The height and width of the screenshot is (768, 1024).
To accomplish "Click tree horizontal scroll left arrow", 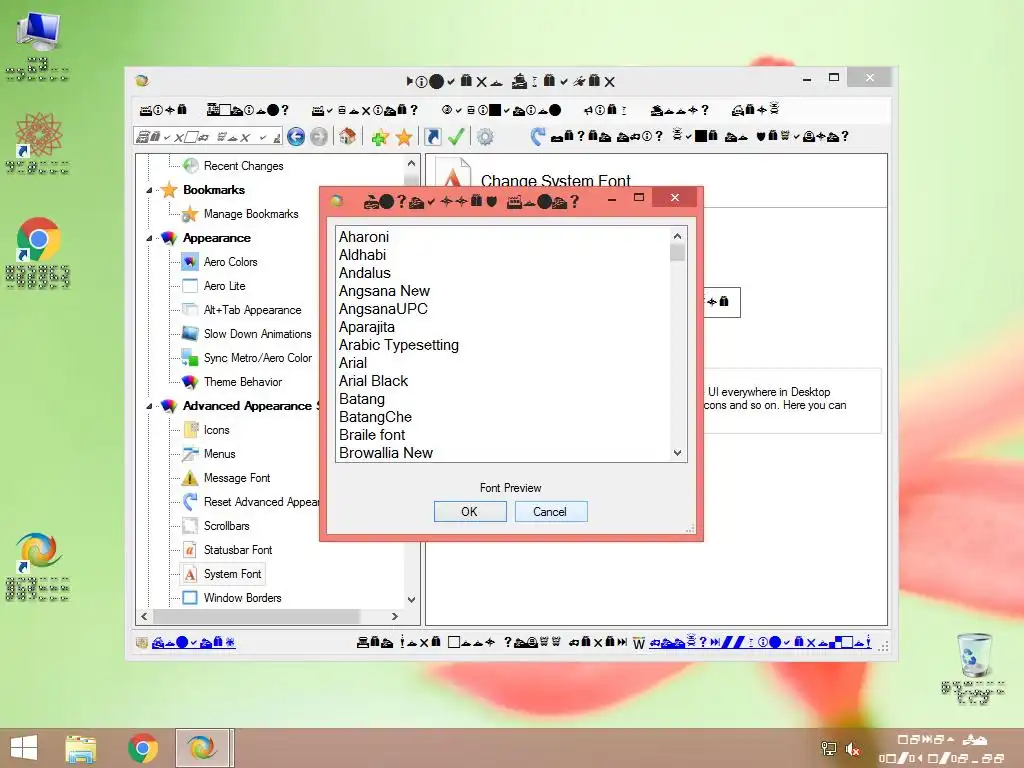I will [x=144, y=616].
